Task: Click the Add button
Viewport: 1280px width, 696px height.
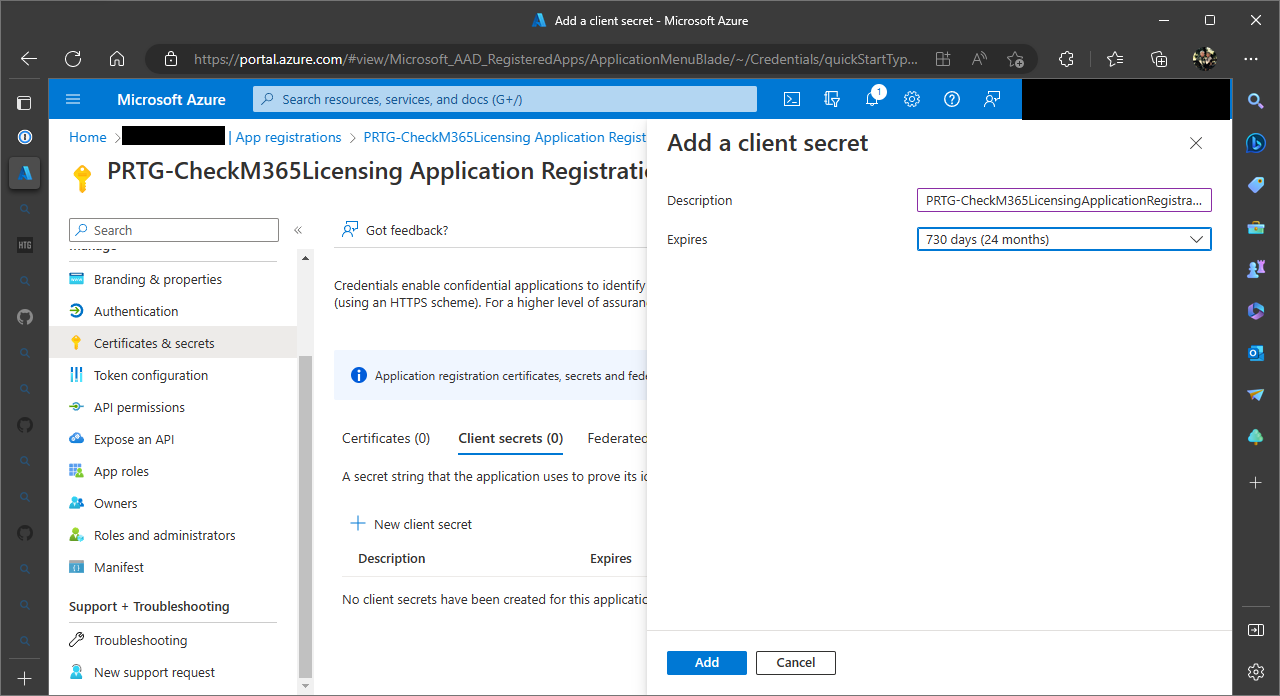Action: [706, 662]
